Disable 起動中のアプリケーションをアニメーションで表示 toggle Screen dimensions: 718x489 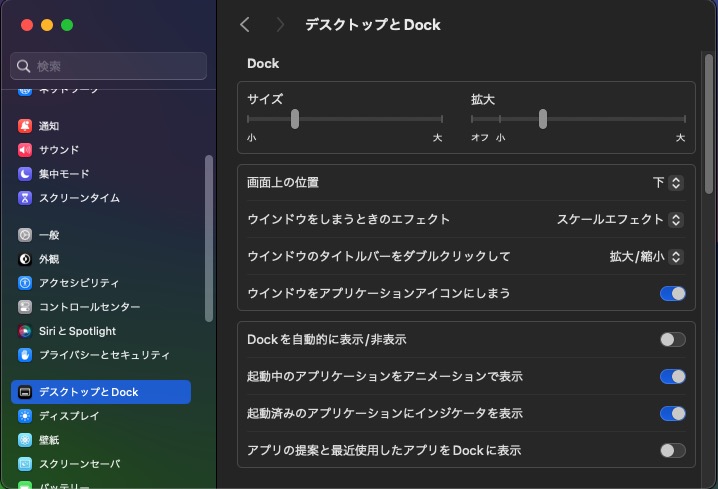coord(672,377)
